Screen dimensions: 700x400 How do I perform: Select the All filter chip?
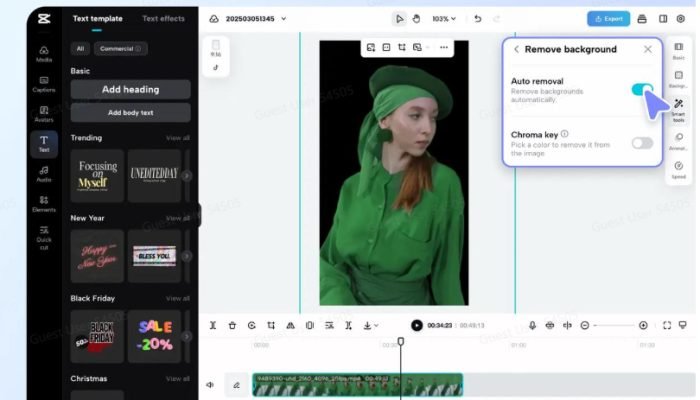[80, 49]
